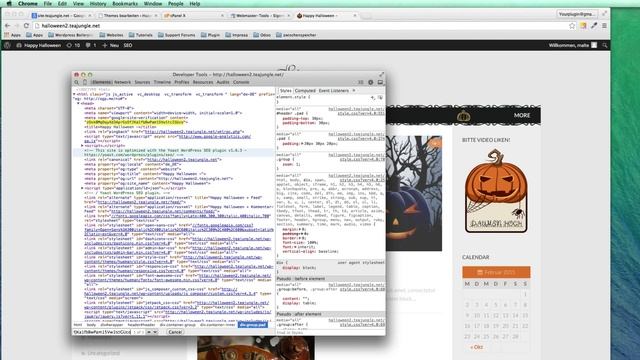
Task: Open the Console panel
Action: coord(241,82)
